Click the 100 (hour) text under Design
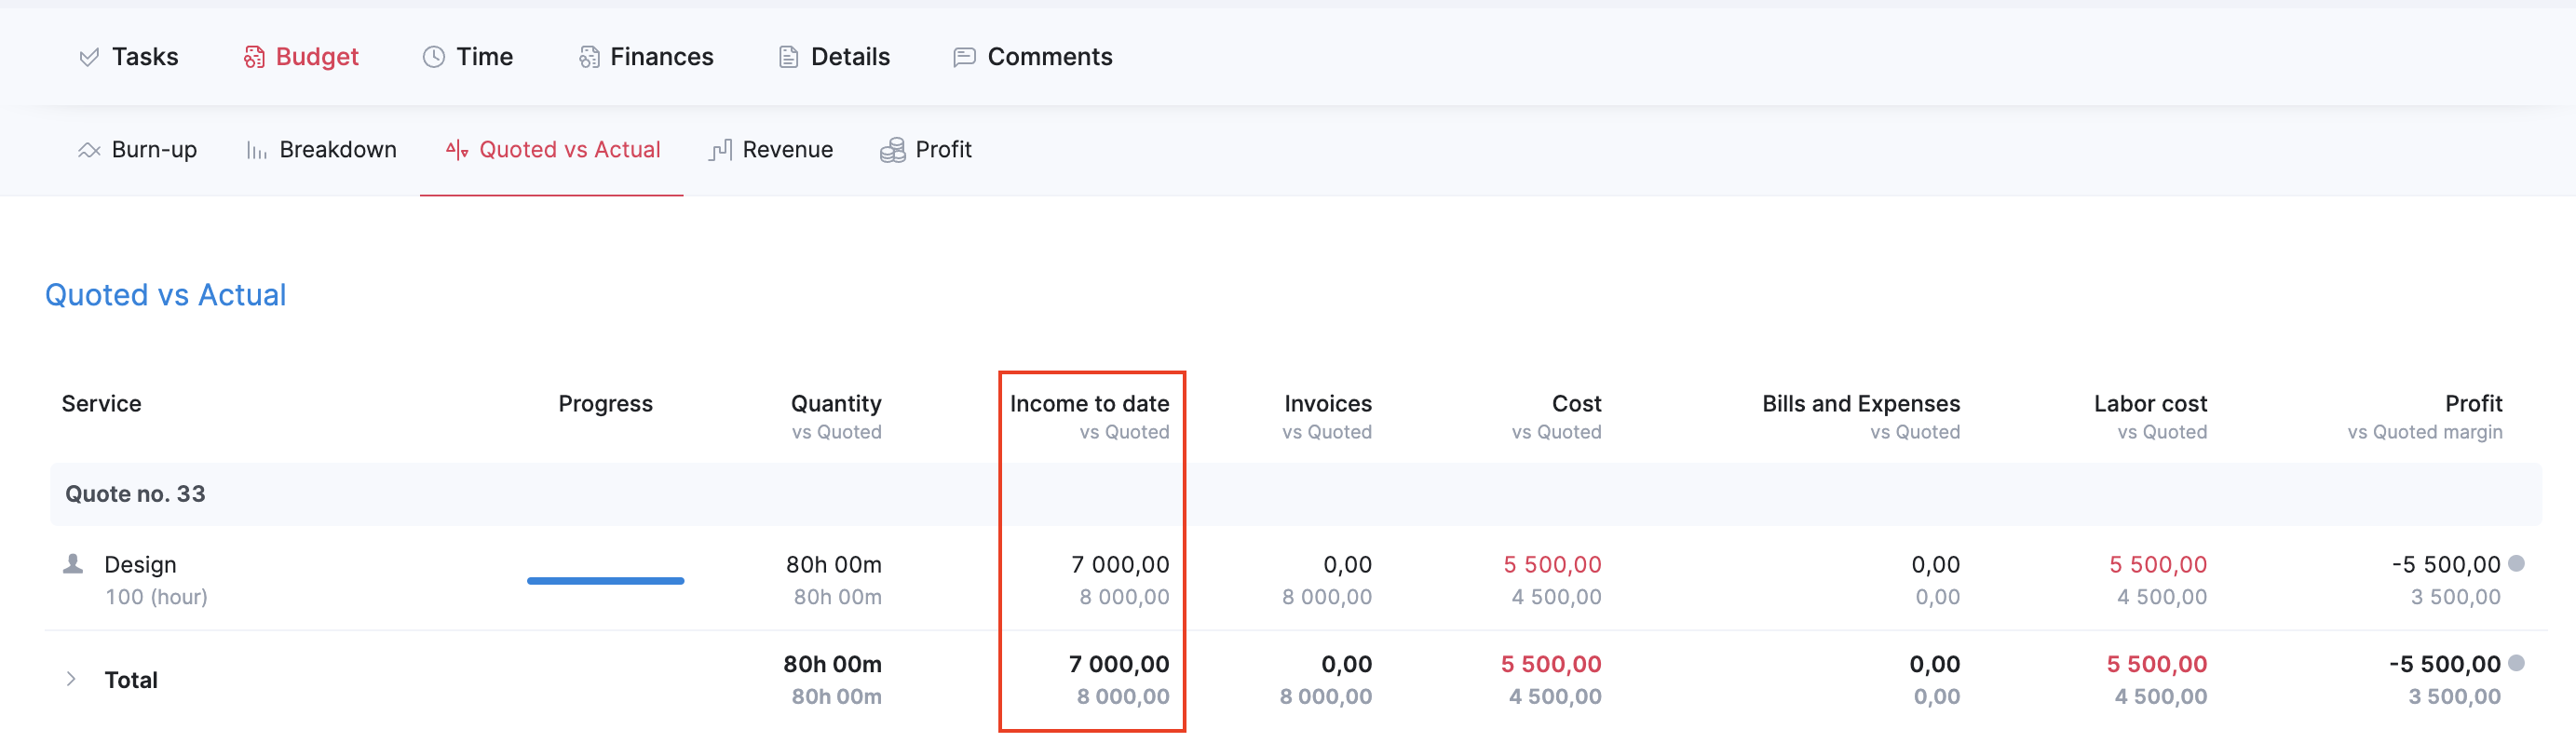 157,597
